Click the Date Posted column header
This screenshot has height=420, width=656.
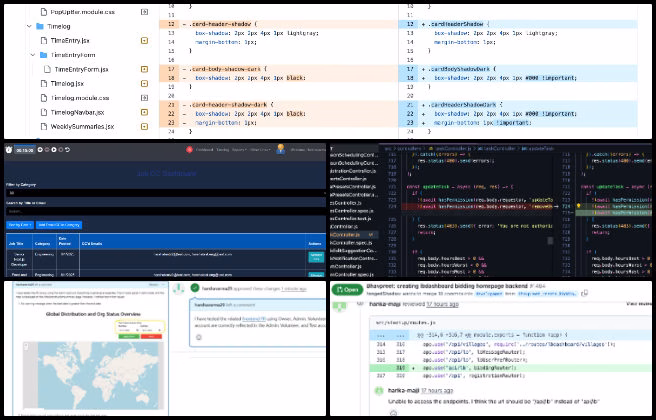[68, 241]
